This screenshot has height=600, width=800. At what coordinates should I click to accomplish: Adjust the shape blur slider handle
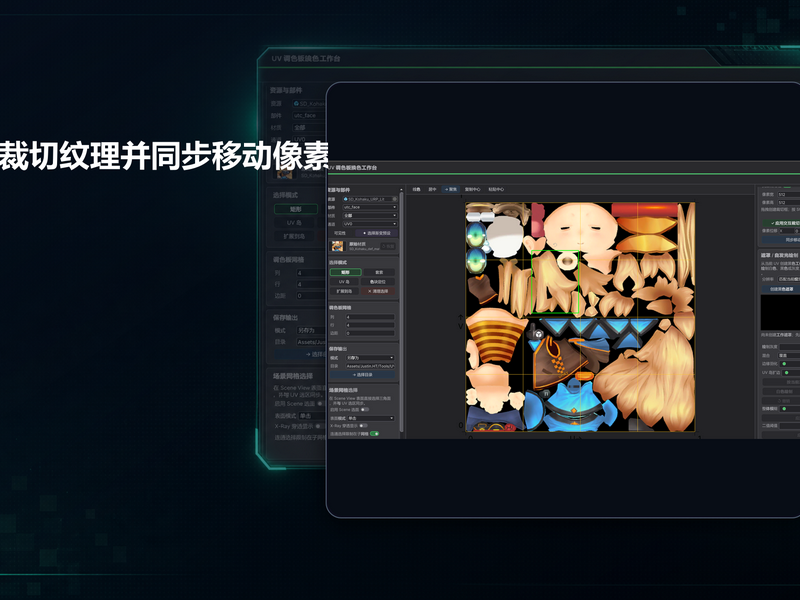point(784,409)
